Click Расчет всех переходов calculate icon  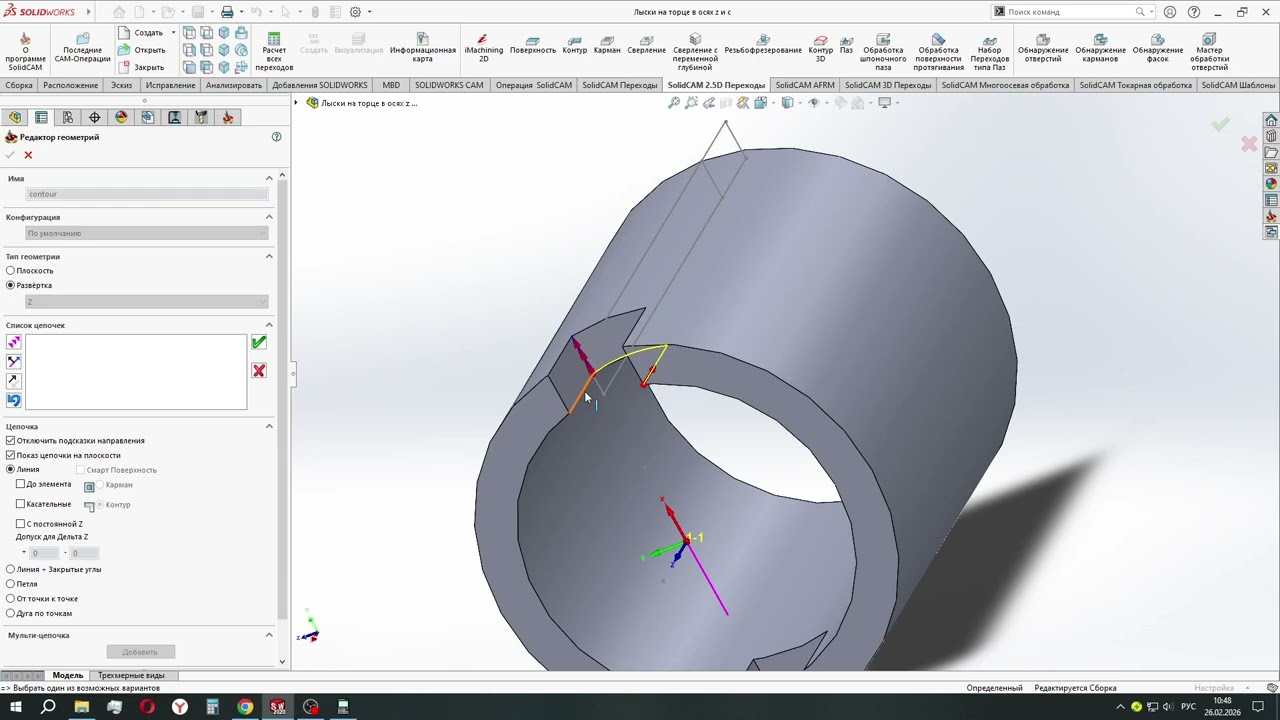274,53
